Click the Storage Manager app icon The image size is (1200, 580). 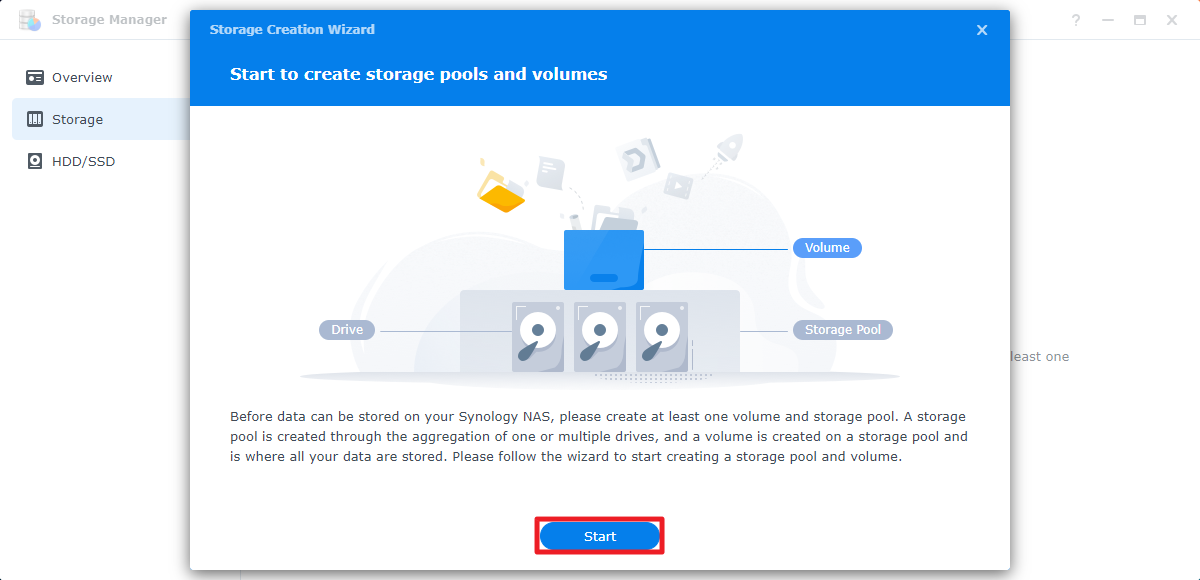coord(30,20)
